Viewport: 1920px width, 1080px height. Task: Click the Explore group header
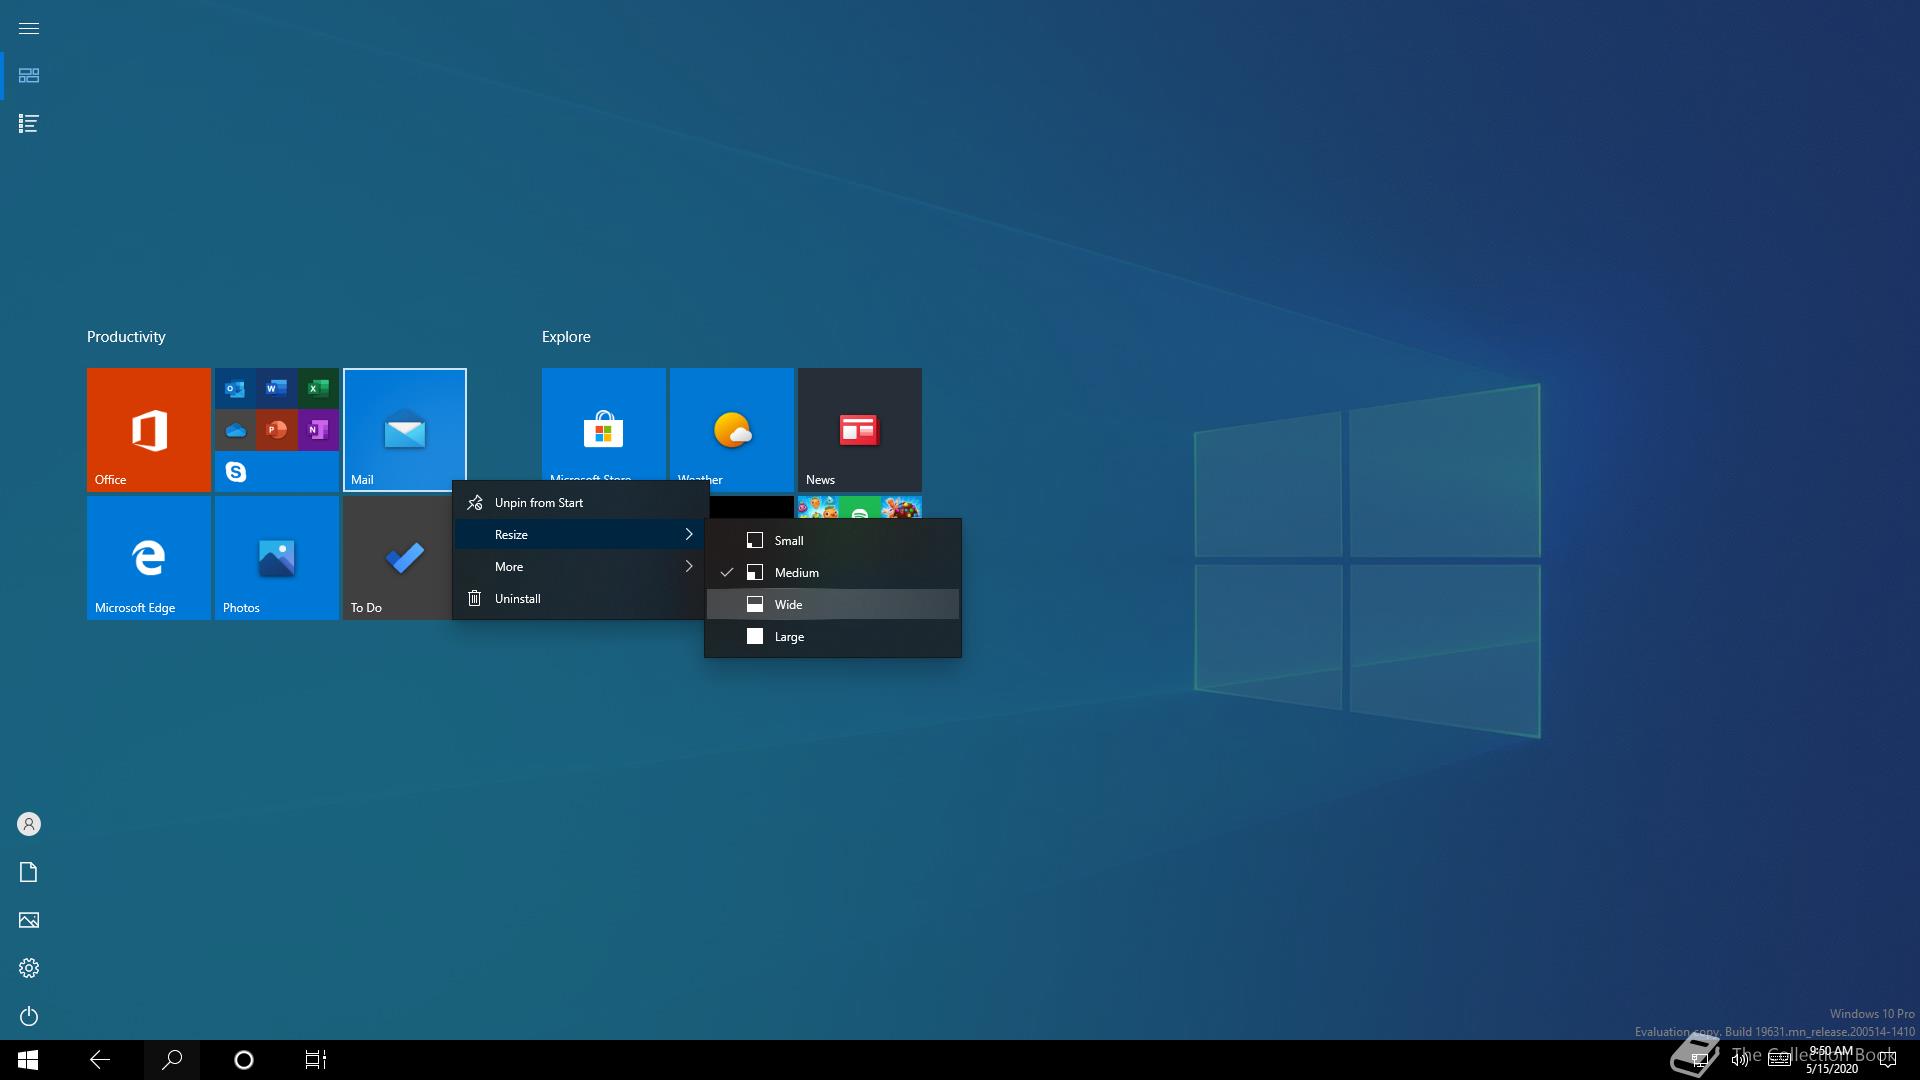[x=566, y=337]
